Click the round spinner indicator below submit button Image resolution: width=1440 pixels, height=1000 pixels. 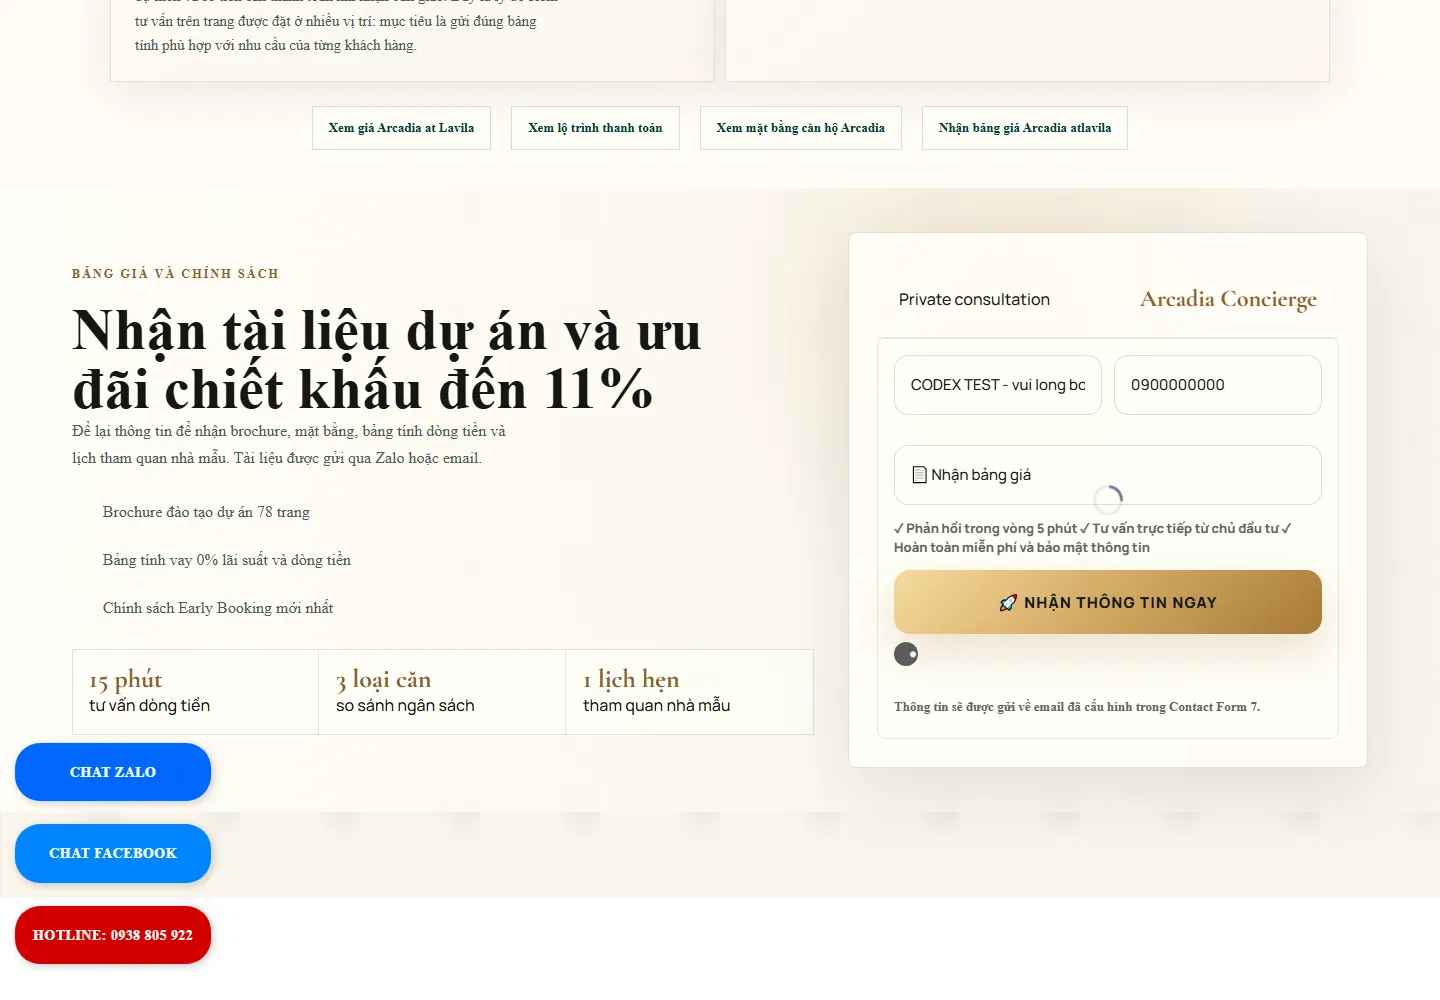click(906, 654)
